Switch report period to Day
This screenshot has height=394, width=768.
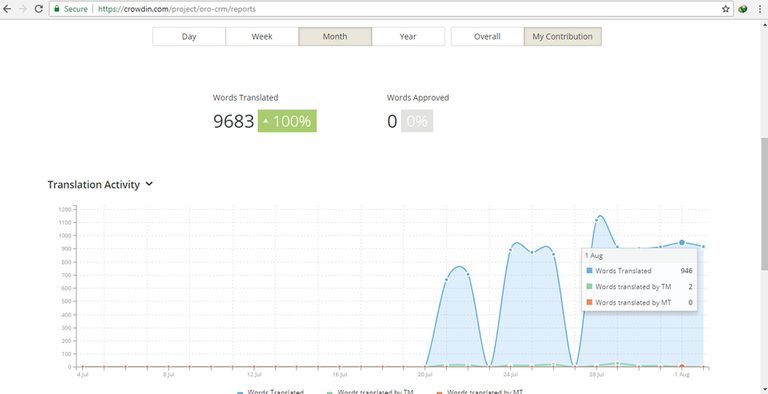click(189, 36)
